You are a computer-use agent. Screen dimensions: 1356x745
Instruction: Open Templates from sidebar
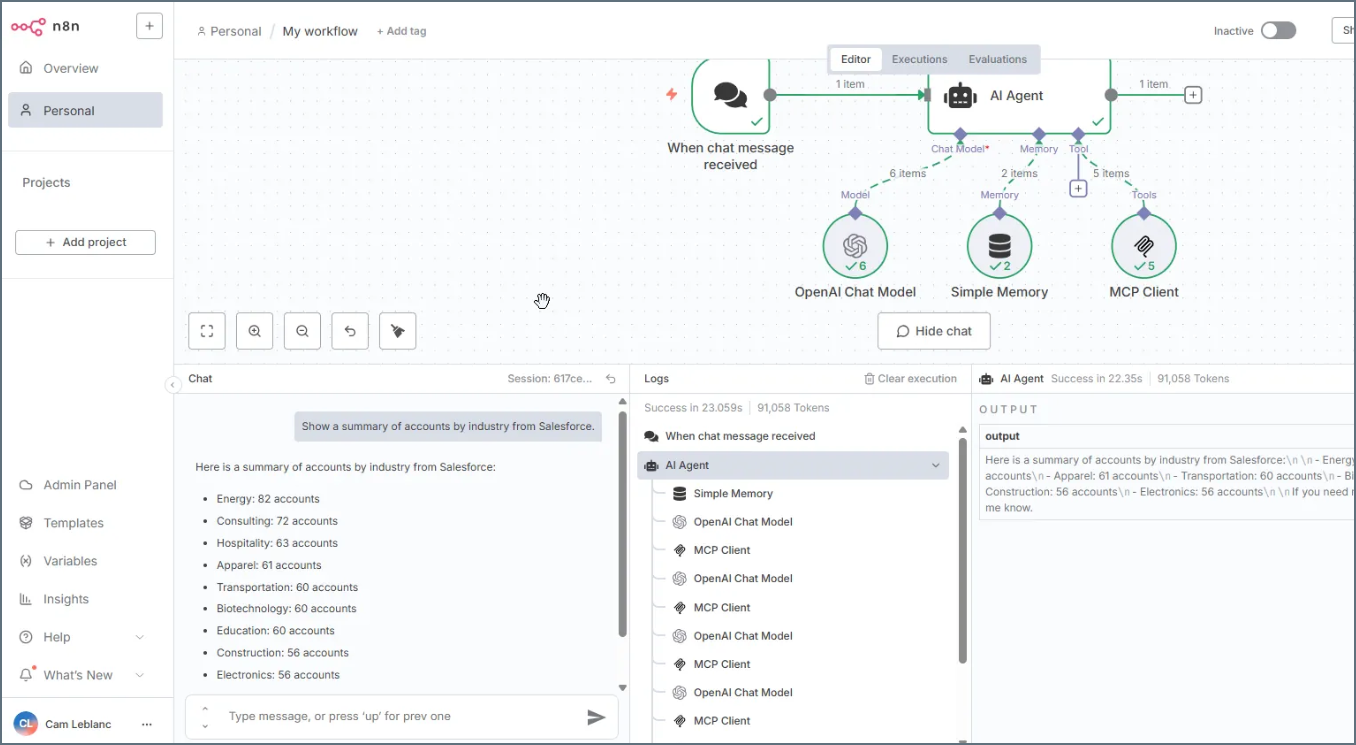73,523
